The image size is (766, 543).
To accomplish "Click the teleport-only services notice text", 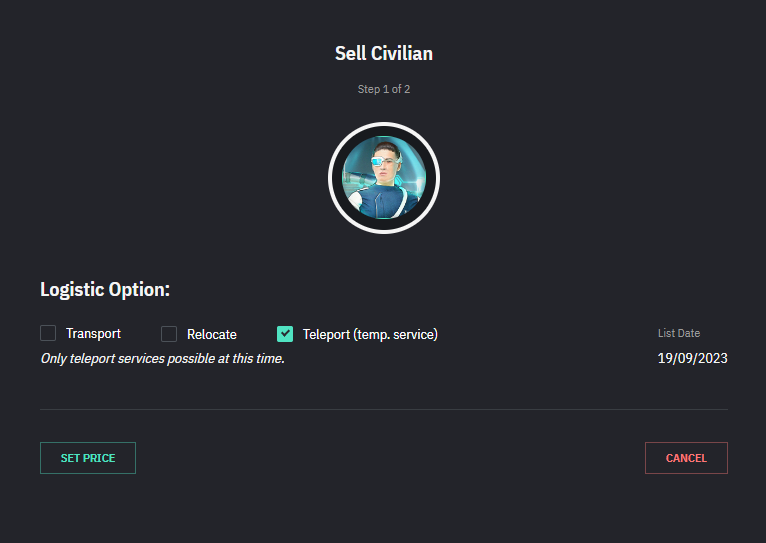I will click(162, 358).
